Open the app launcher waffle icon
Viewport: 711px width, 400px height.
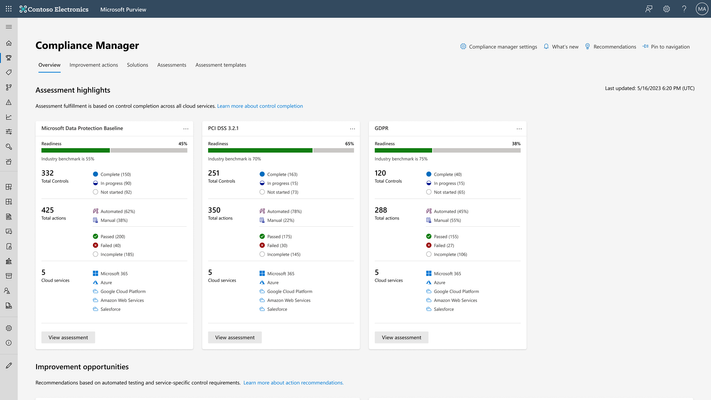click(x=9, y=9)
